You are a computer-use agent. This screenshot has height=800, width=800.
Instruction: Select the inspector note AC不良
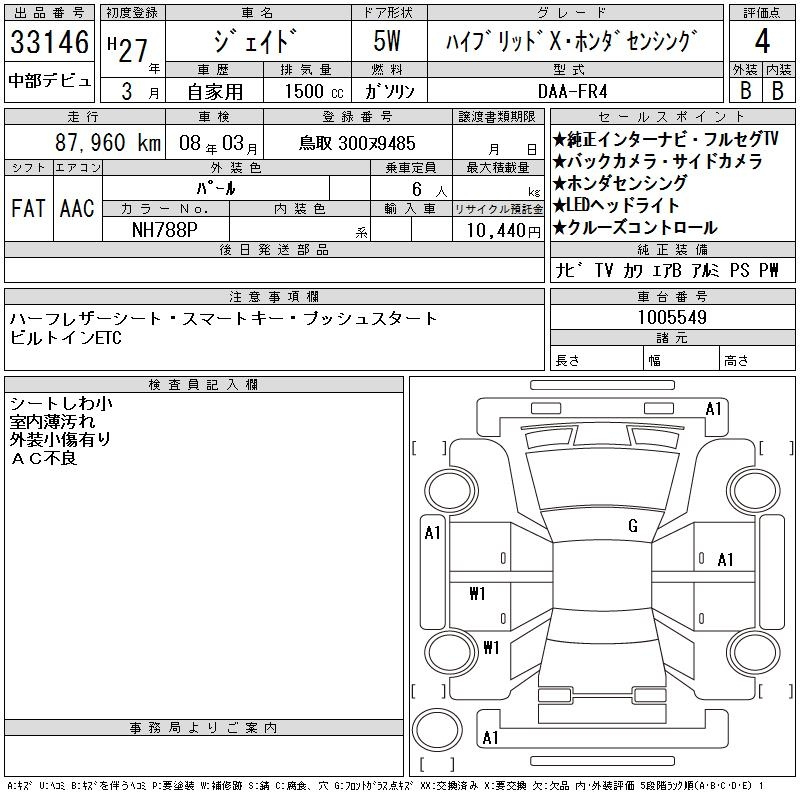click(x=43, y=458)
